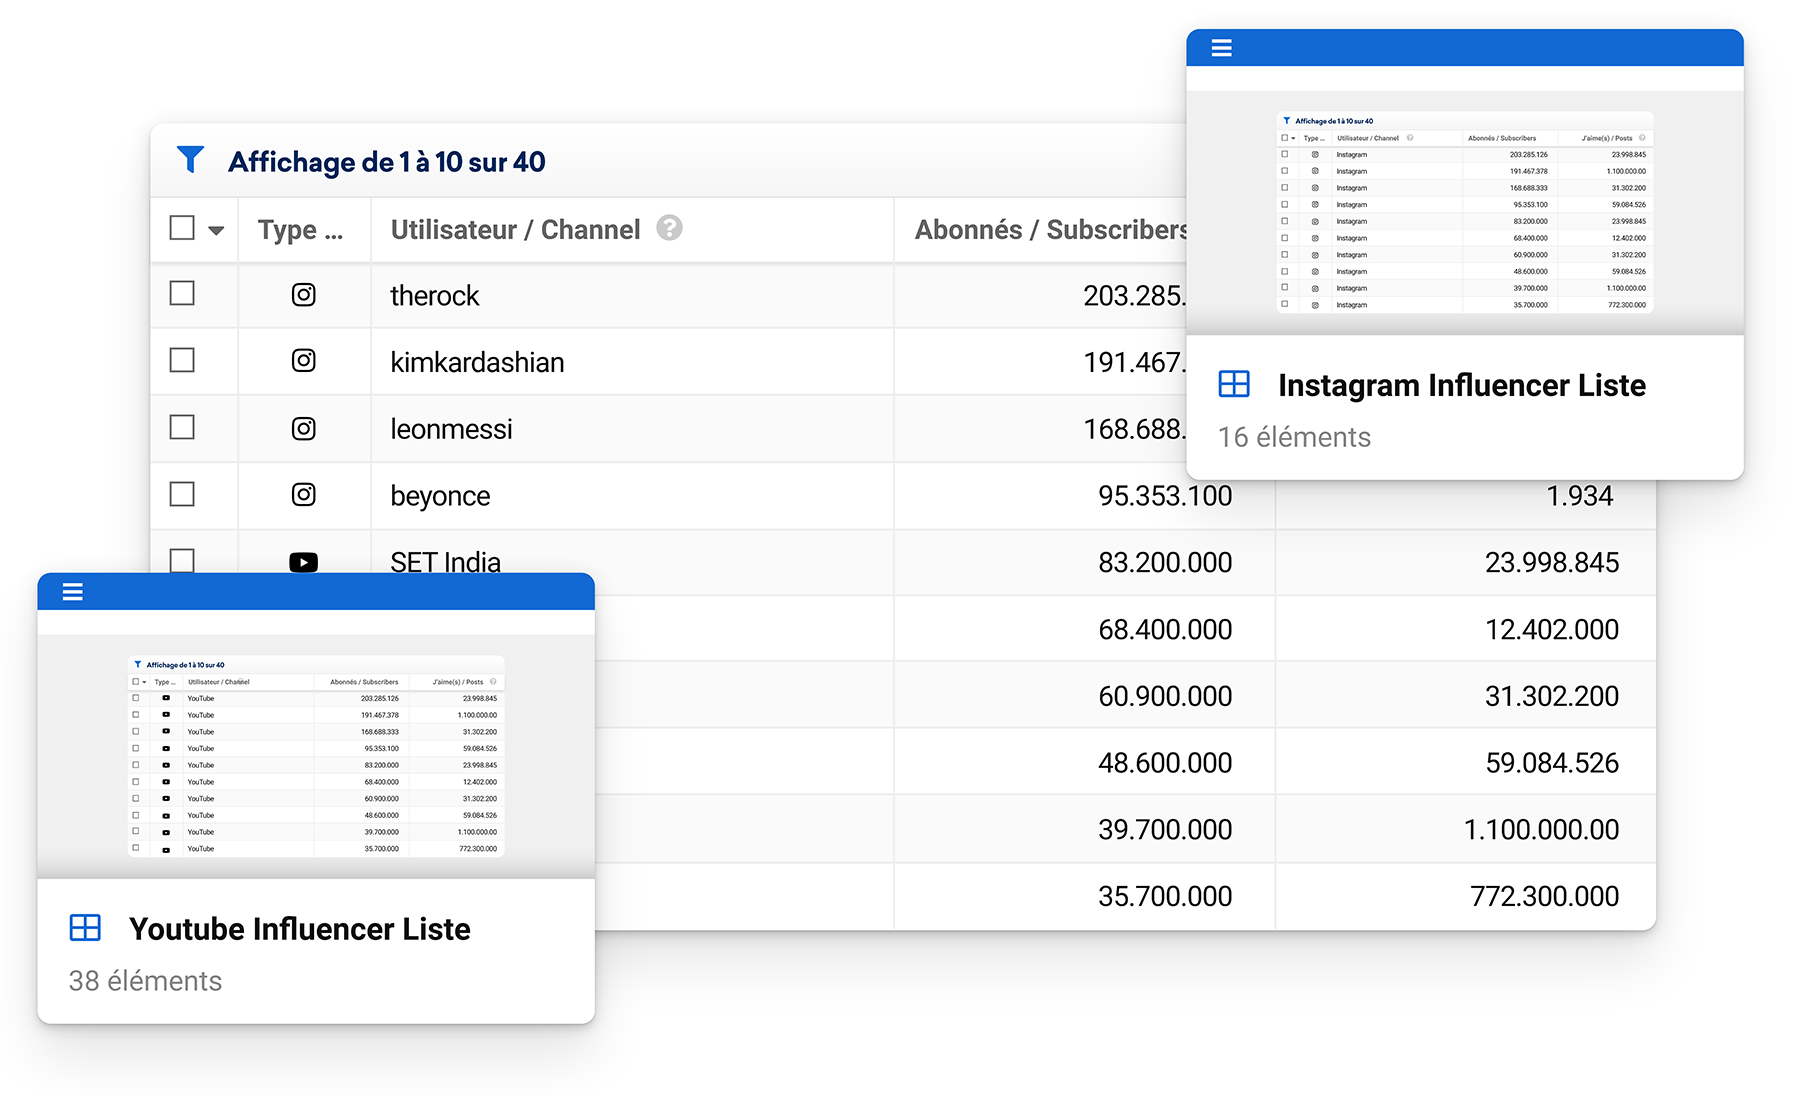Viewport: 1806px width, 1096px height.
Task: Click value 772.300.000 in main table
Action: (1545, 896)
